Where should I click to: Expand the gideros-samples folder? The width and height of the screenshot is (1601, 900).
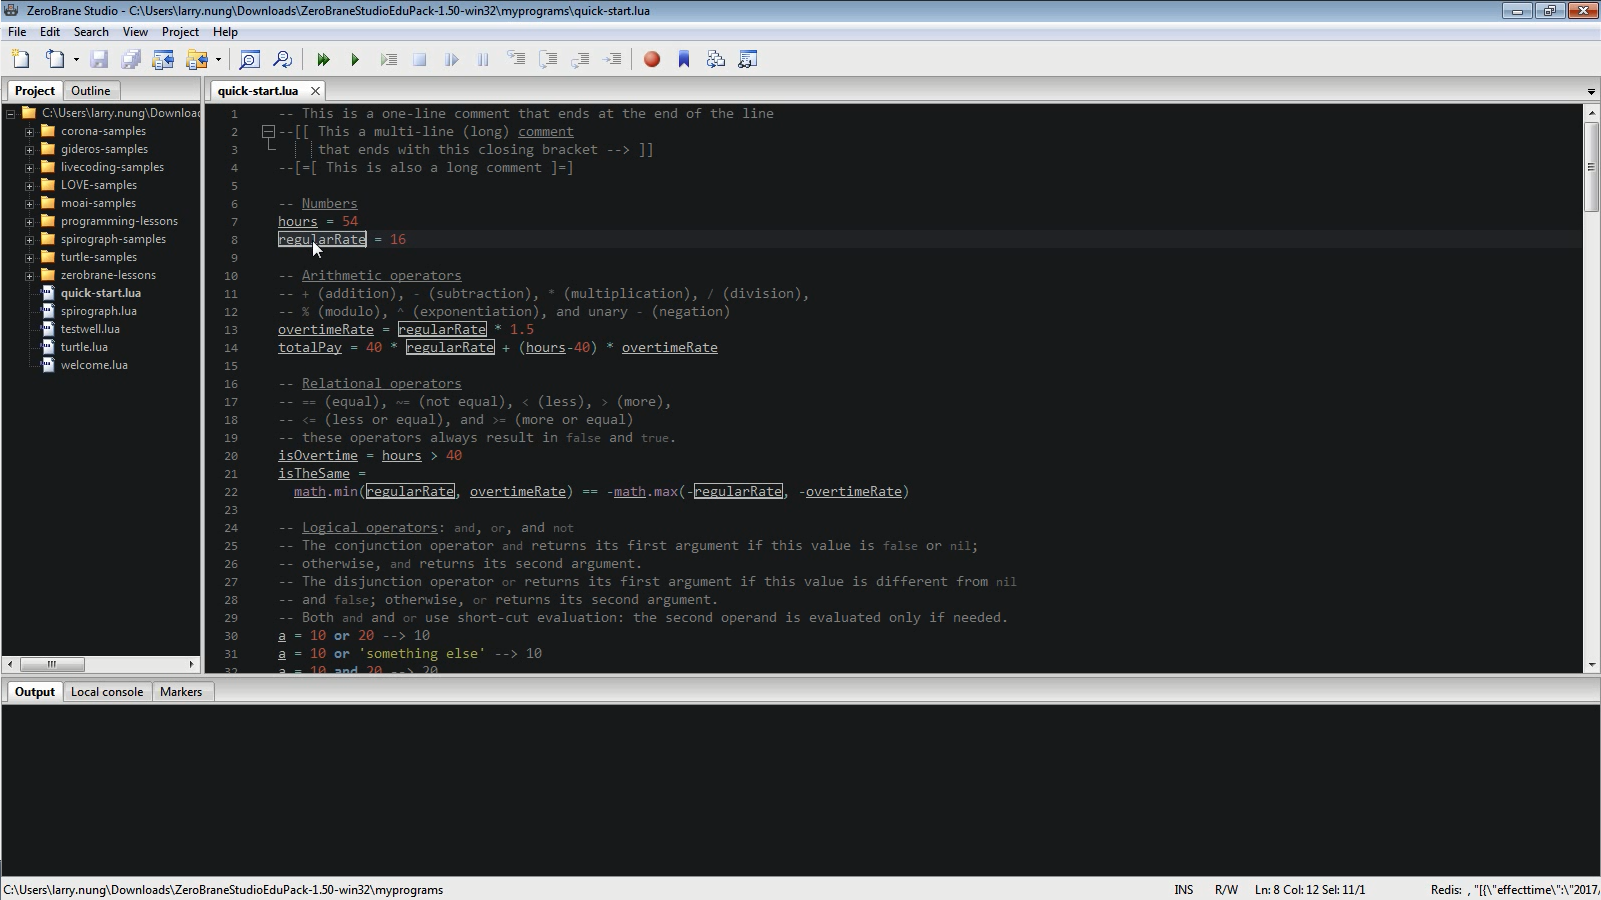[29, 149]
